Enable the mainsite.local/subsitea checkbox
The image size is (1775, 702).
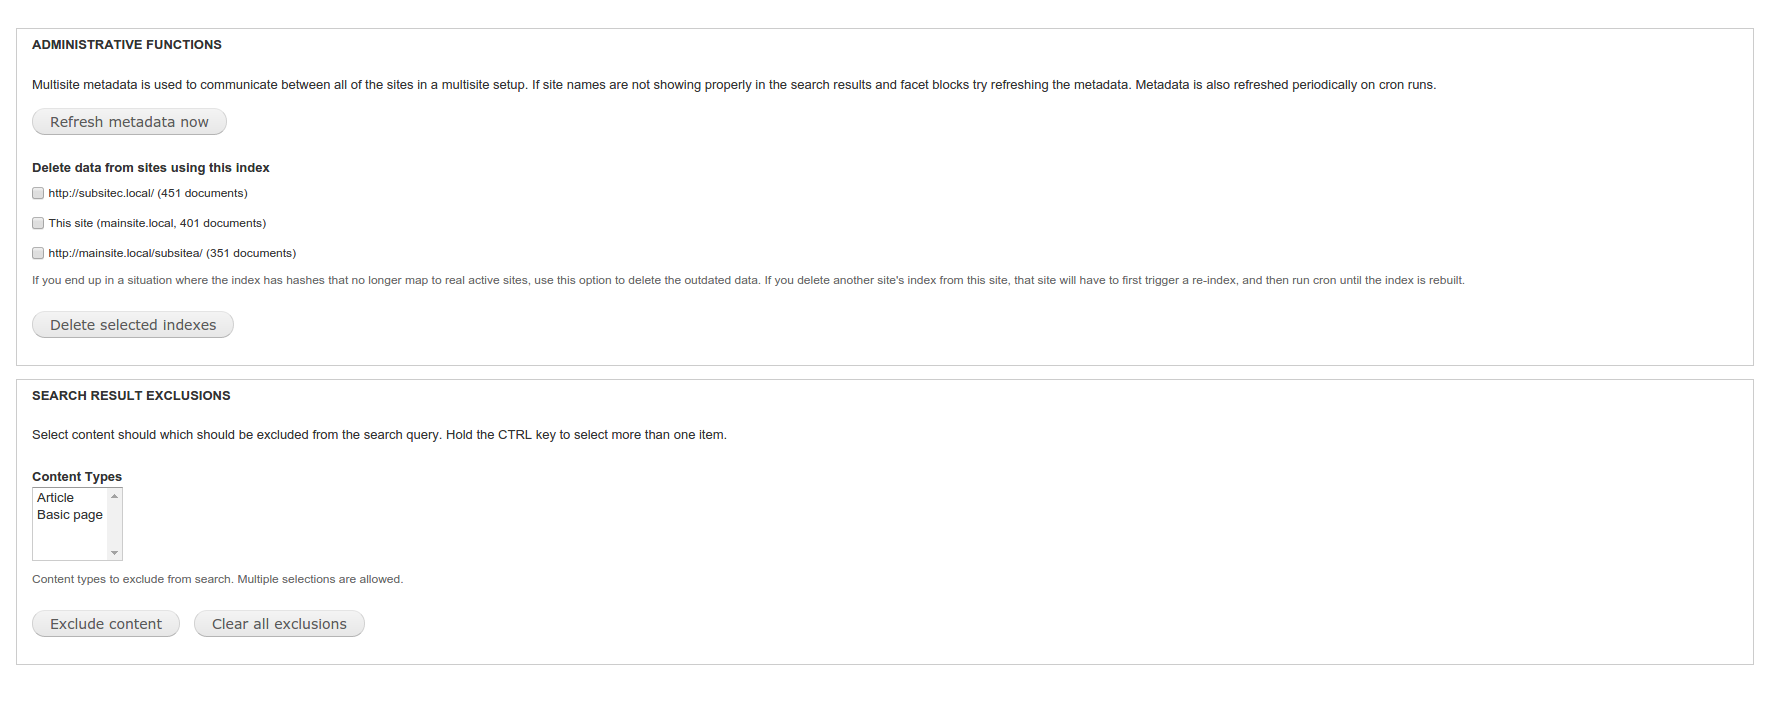click(x=38, y=253)
